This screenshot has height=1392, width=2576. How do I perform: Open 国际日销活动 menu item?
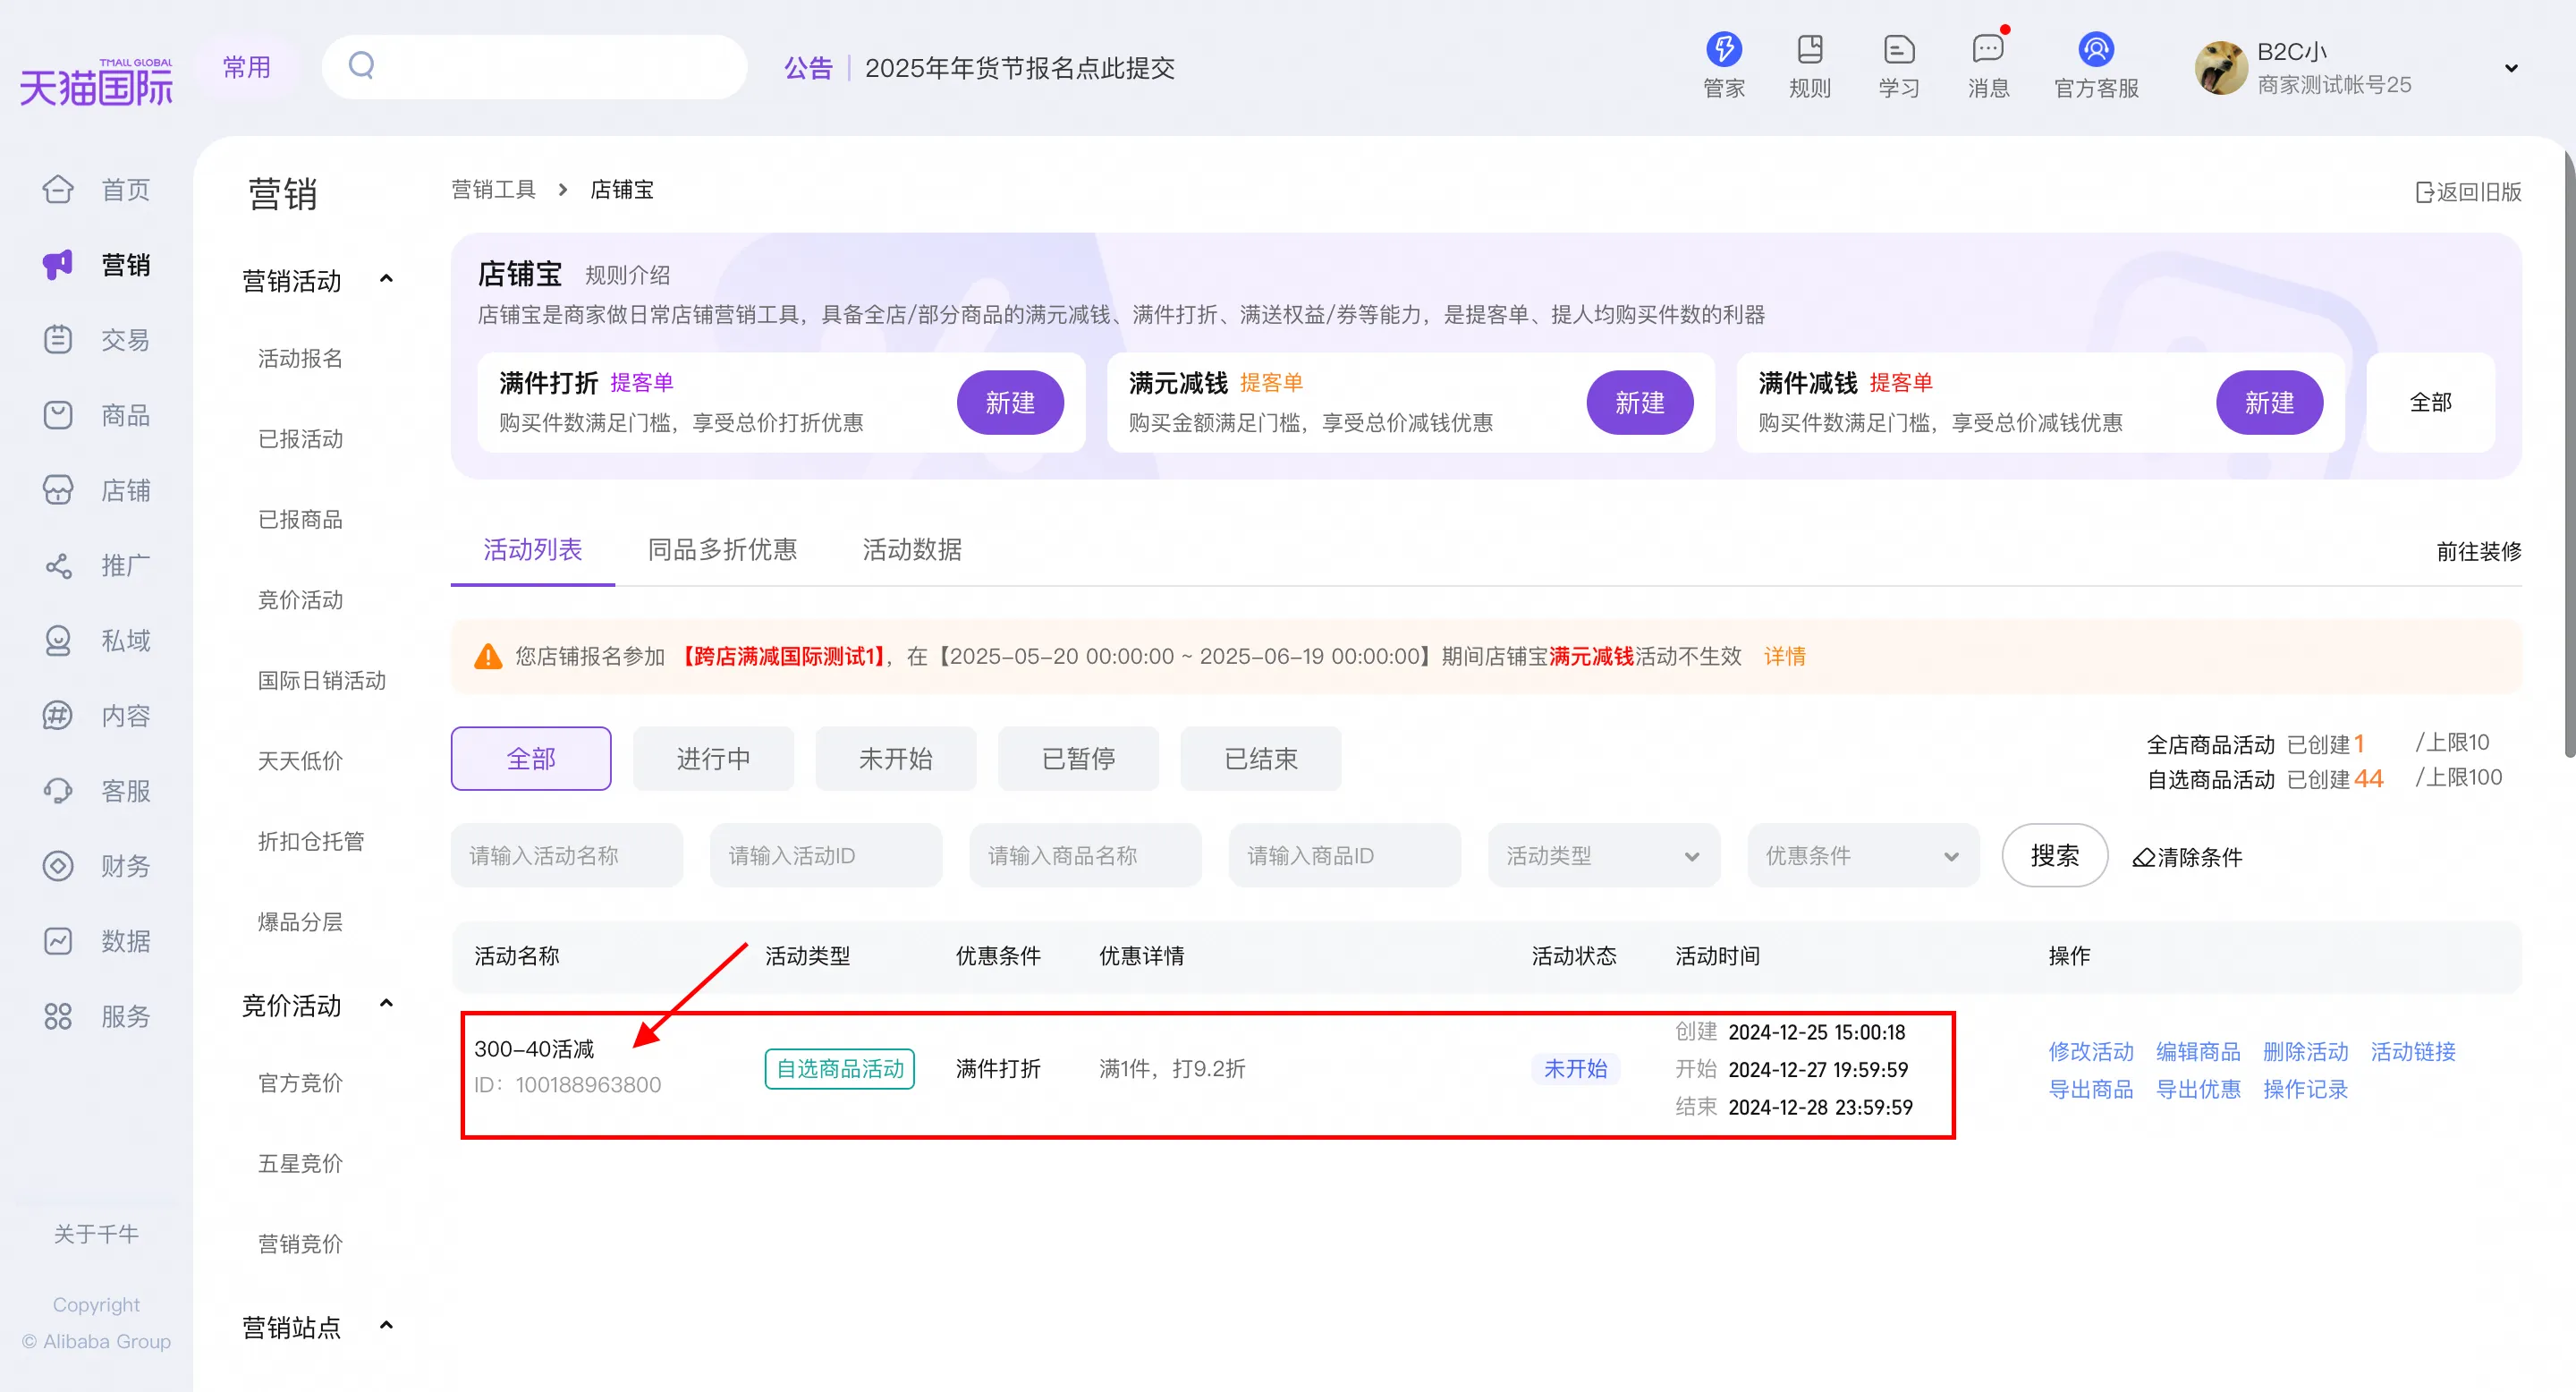(322, 680)
